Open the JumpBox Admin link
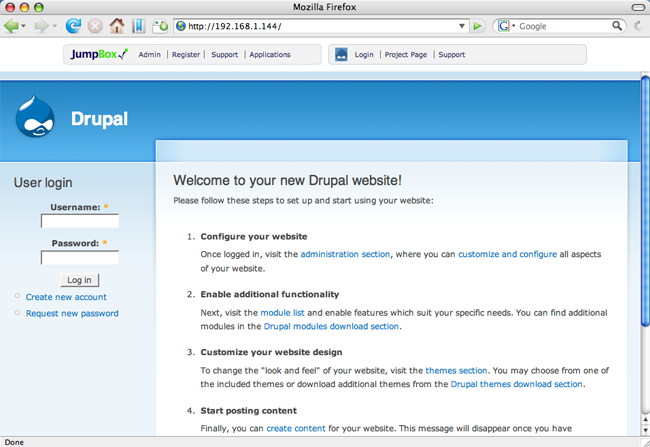Viewport: 650px width, 447px height. point(149,55)
